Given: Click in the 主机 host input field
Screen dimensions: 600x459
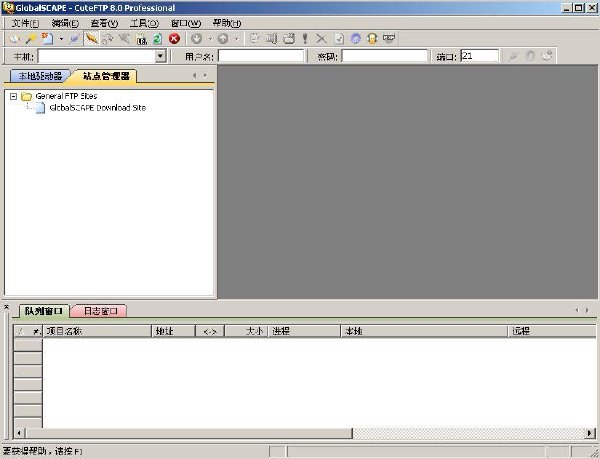Looking at the screenshot, I should pyautogui.click(x=96, y=56).
